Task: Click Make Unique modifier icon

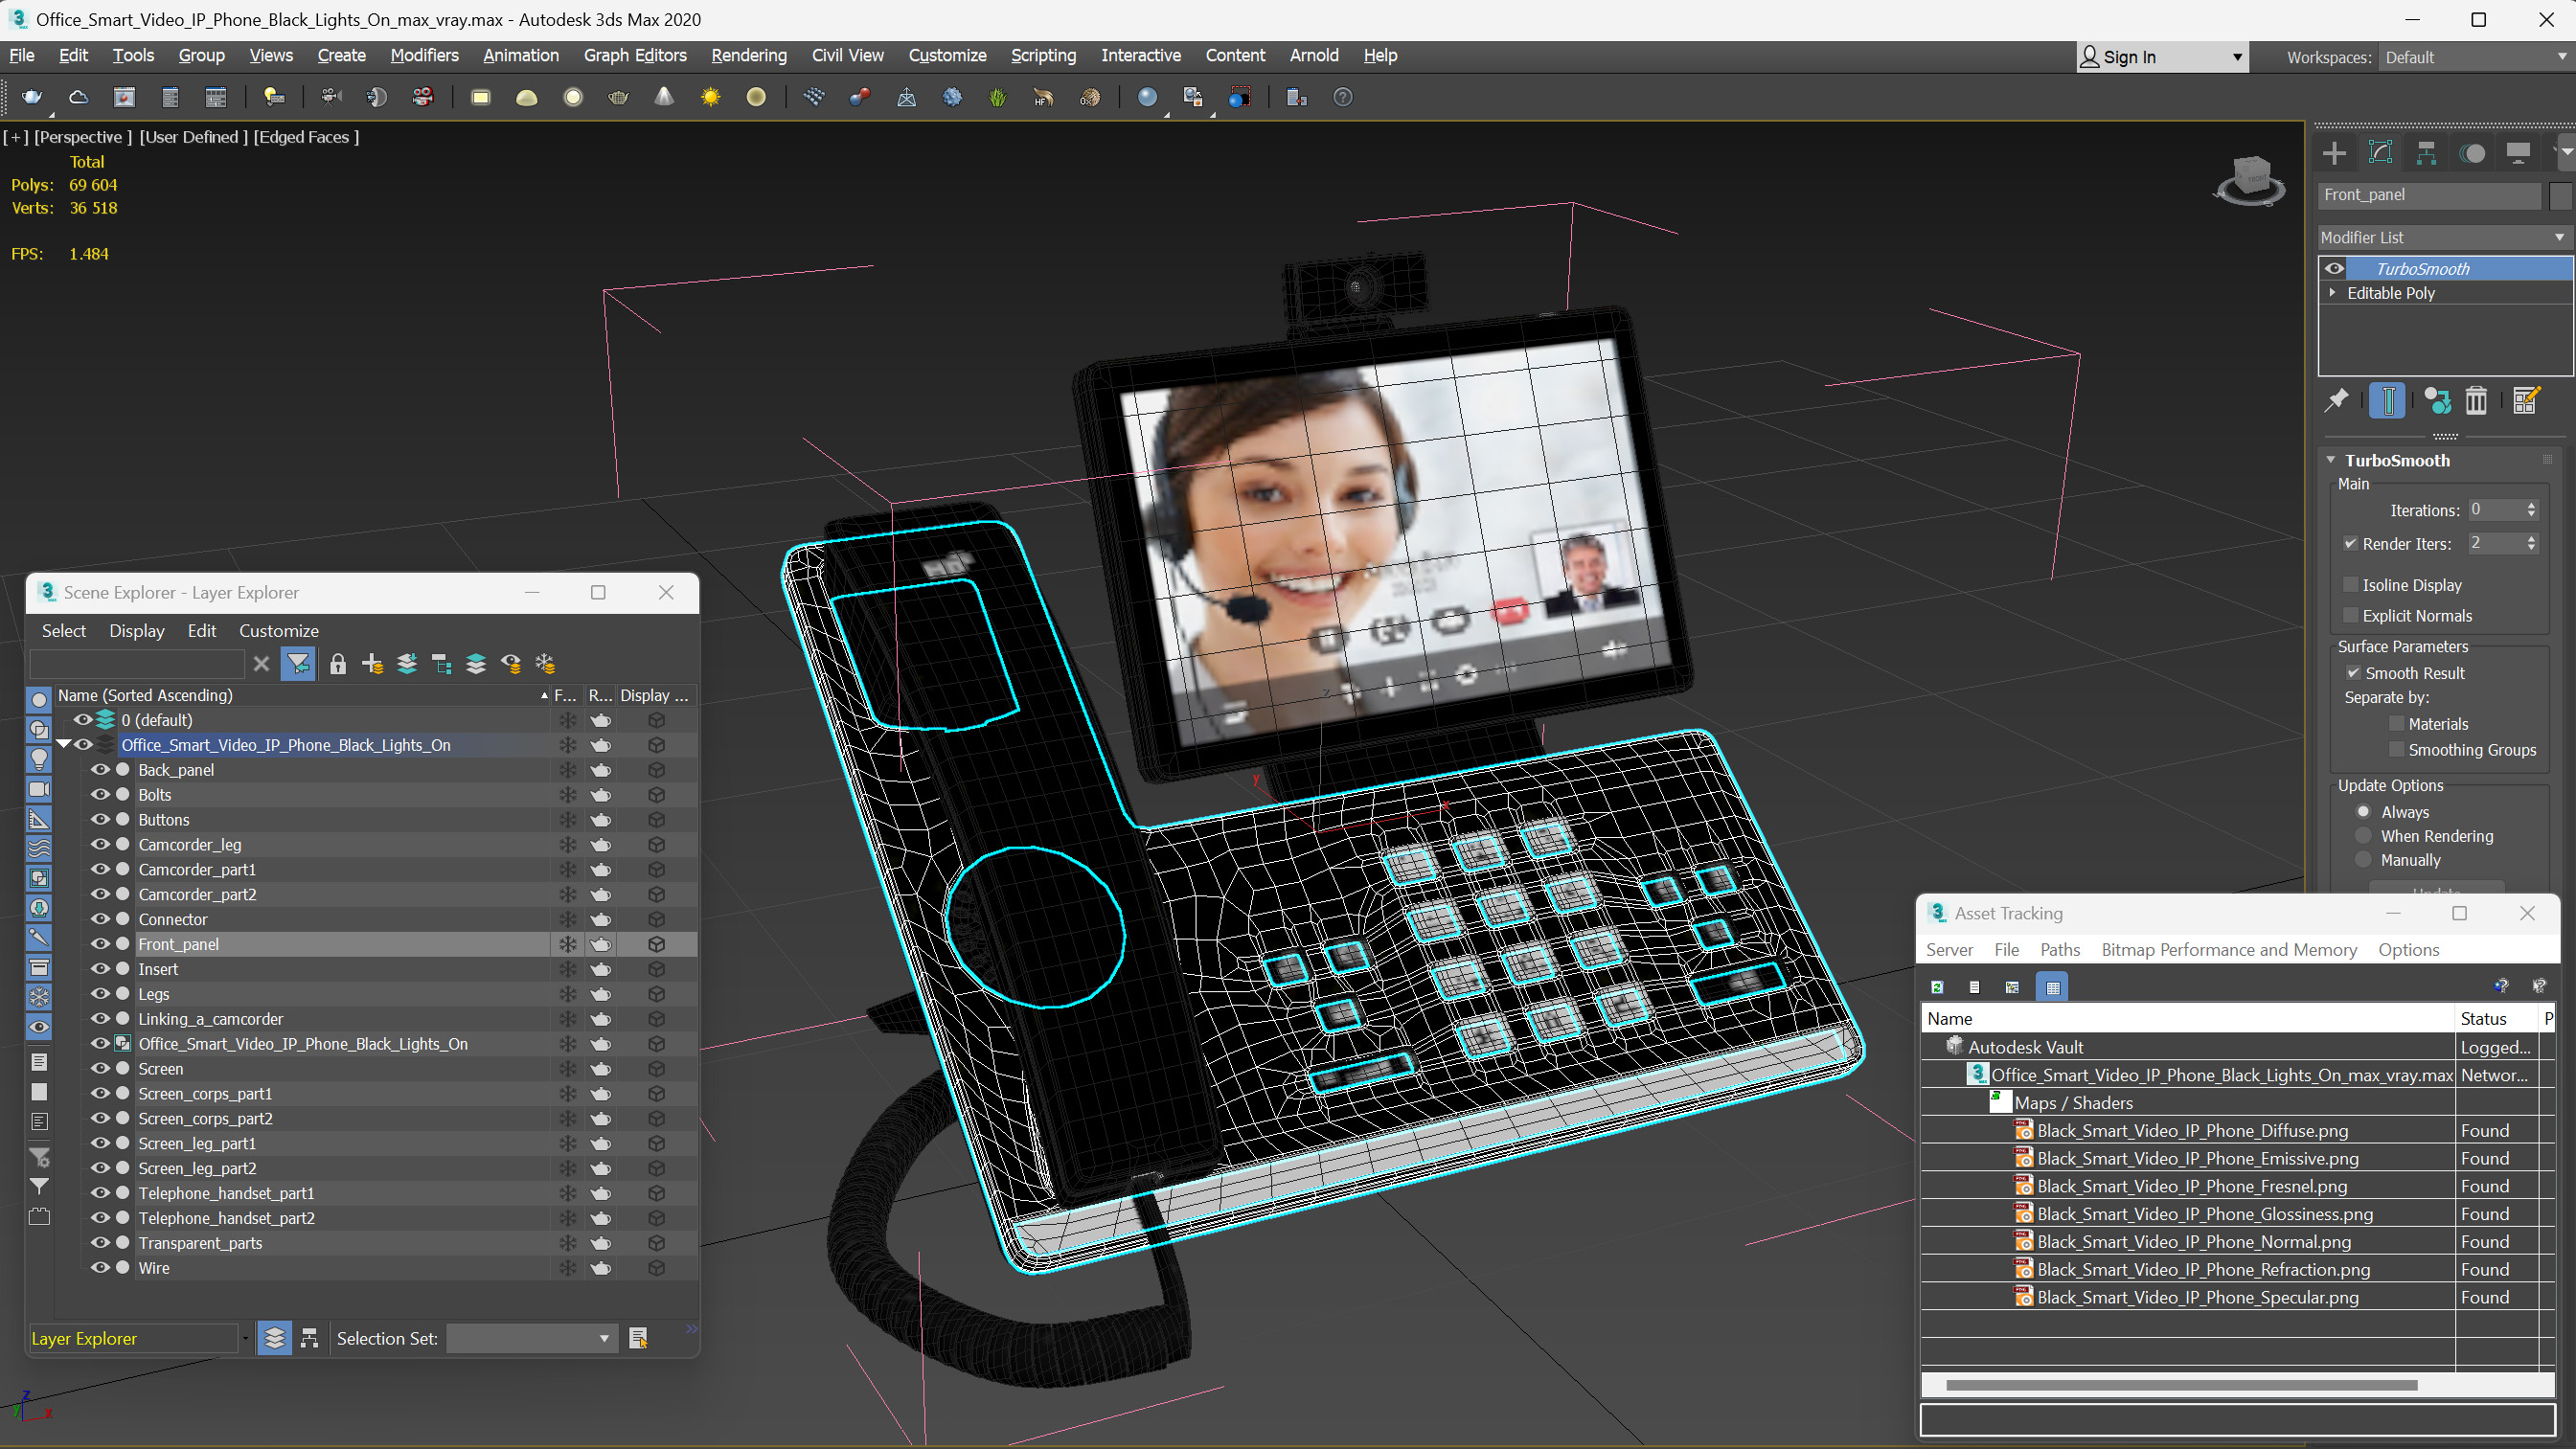Action: pyautogui.click(x=2437, y=401)
